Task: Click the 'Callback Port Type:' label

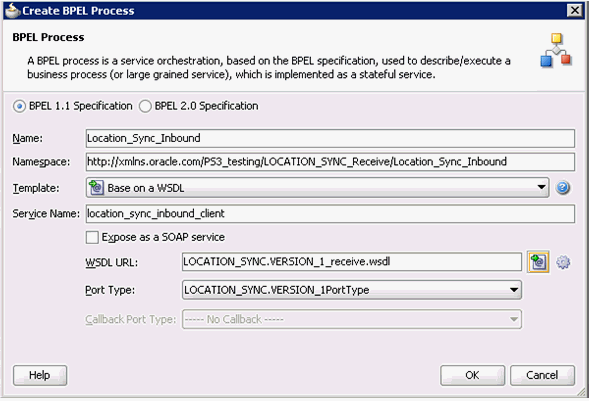Action: click(x=130, y=319)
